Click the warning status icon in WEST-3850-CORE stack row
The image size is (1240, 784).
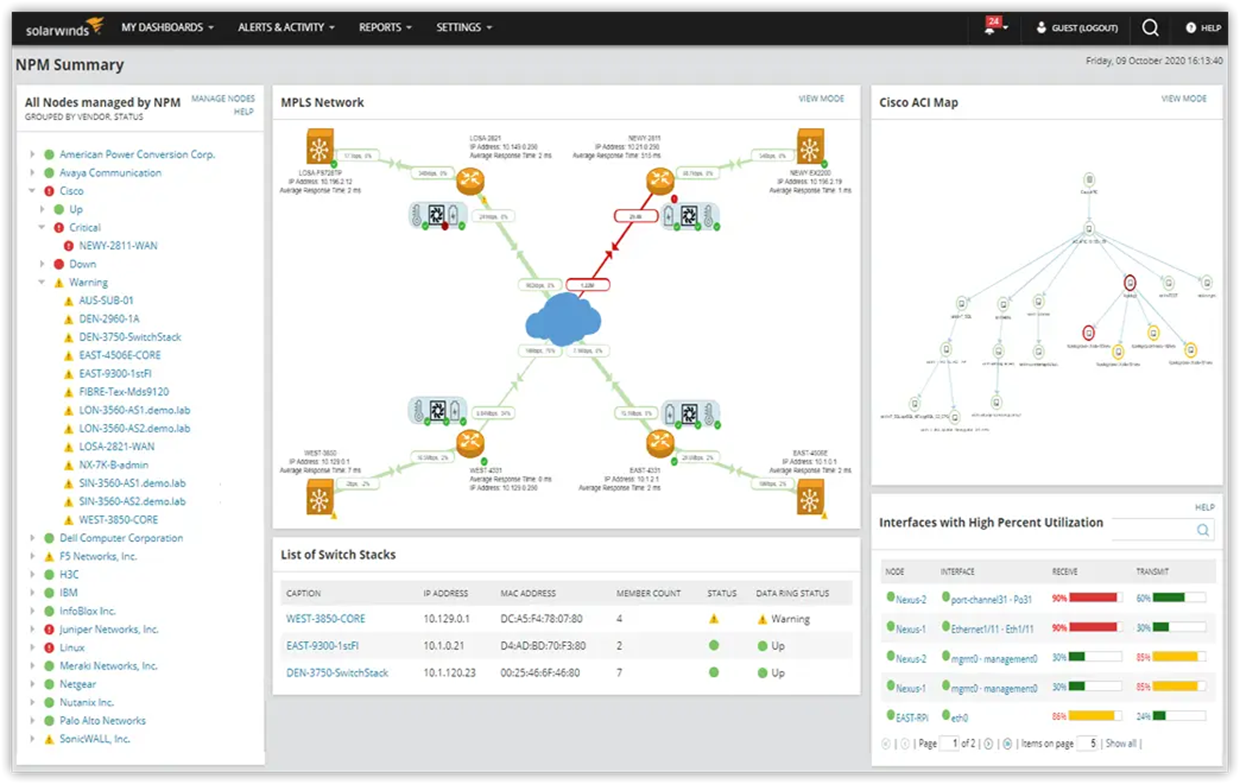pos(714,619)
